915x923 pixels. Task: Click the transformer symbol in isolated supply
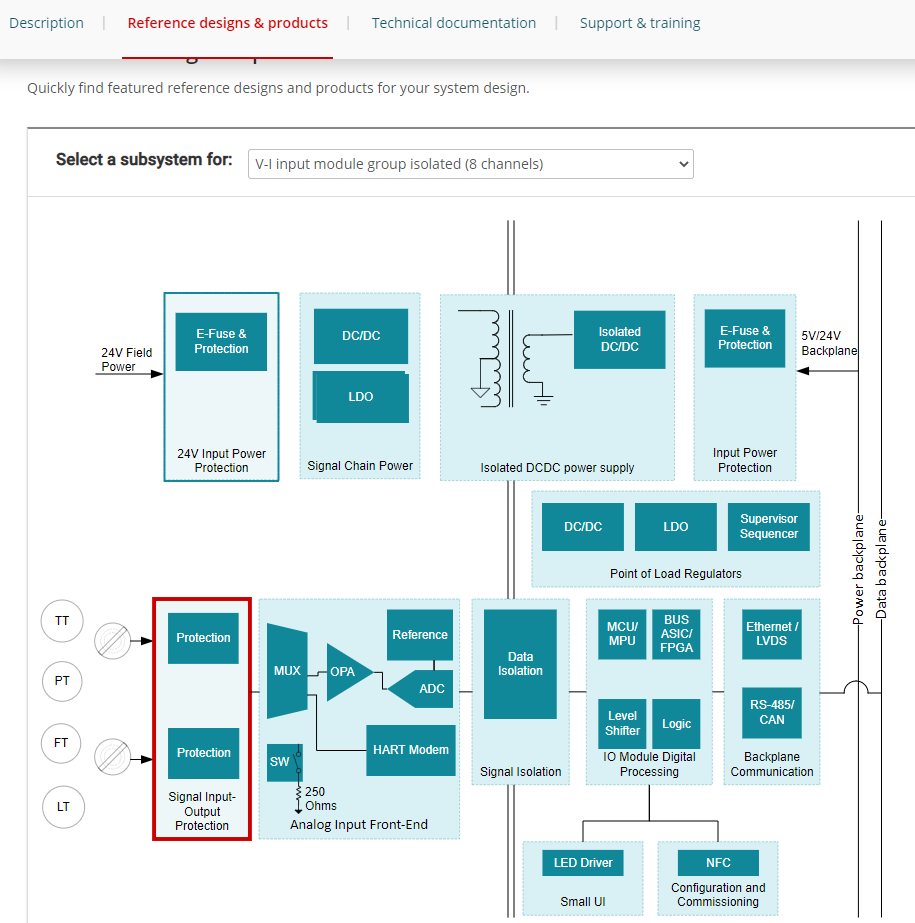[x=511, y=359]
